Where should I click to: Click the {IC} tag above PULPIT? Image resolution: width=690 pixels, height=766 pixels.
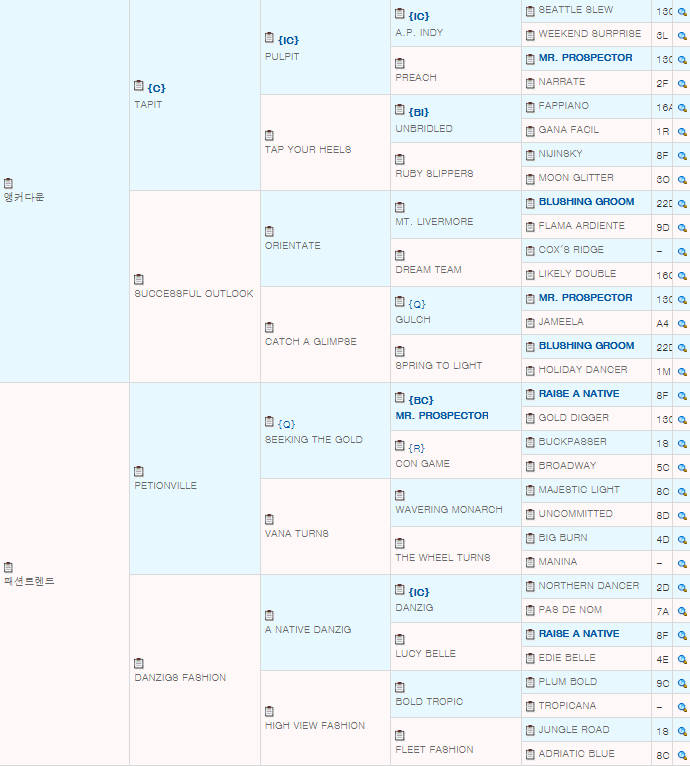click(x=288, y=40)
